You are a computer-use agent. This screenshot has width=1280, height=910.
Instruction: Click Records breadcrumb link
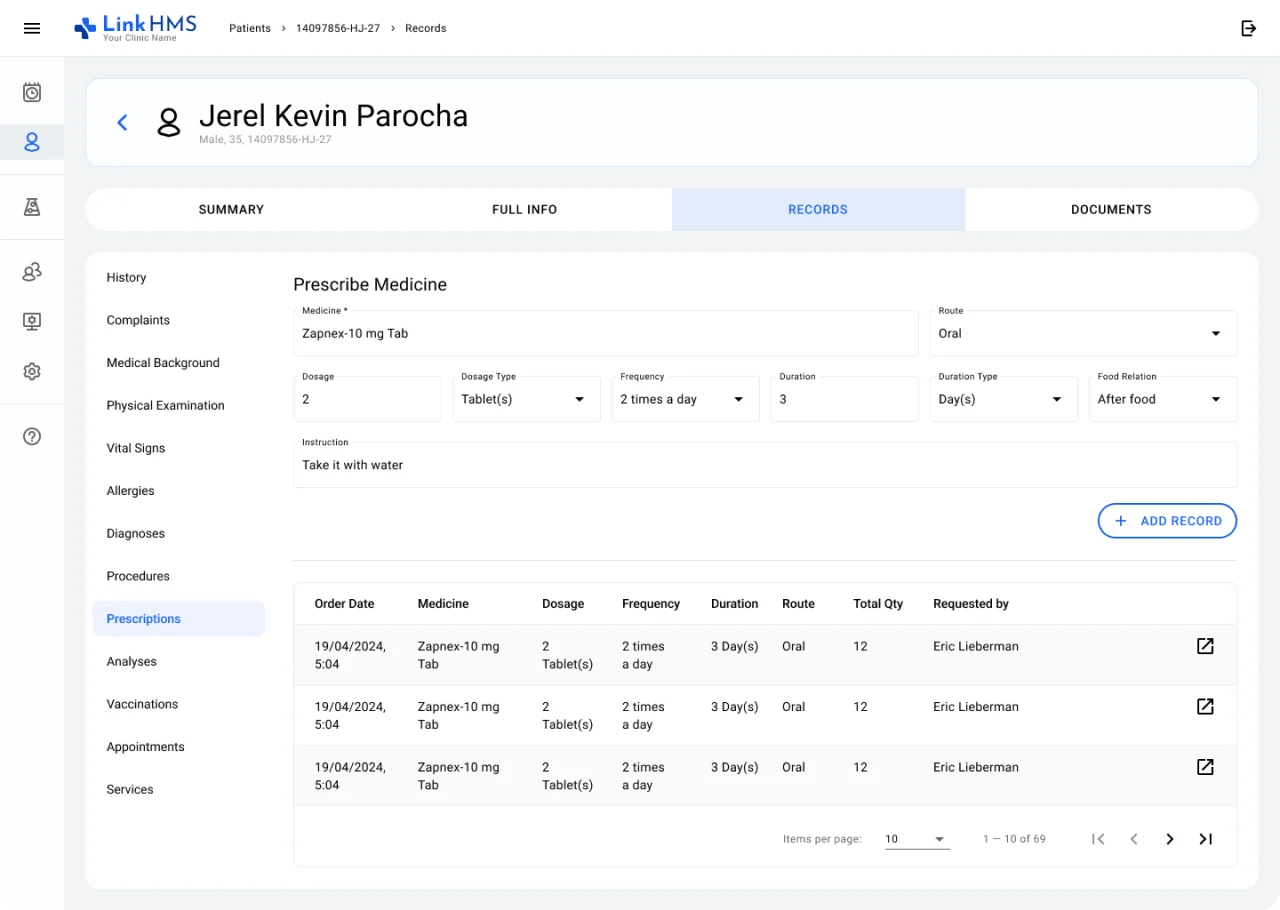(x=426, y=28)
